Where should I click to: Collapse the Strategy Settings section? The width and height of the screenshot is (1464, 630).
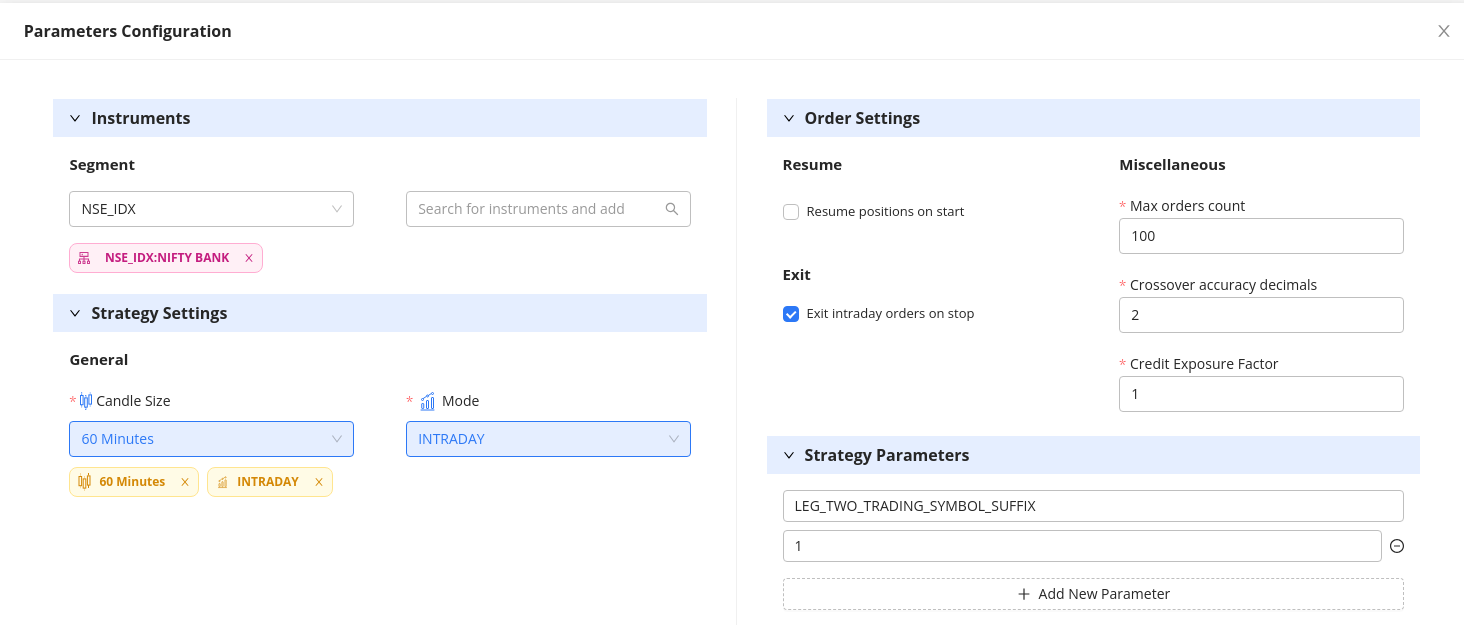coord(75,313)
